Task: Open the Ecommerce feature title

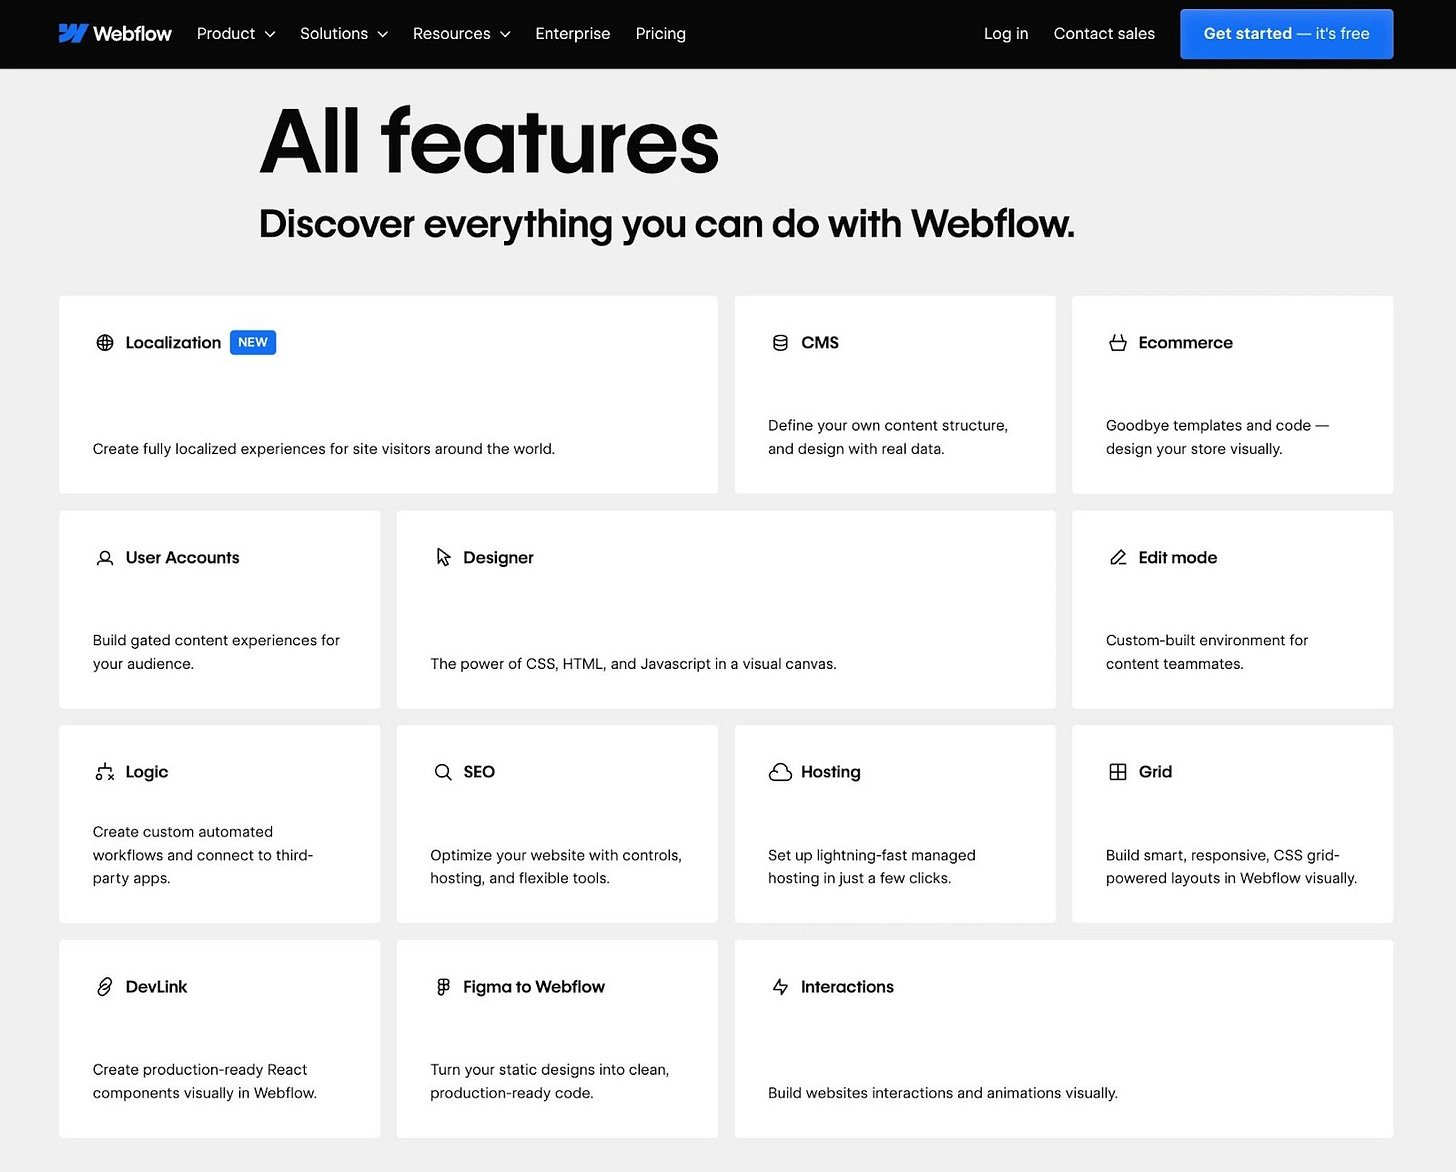Action: coord(1185,343)
